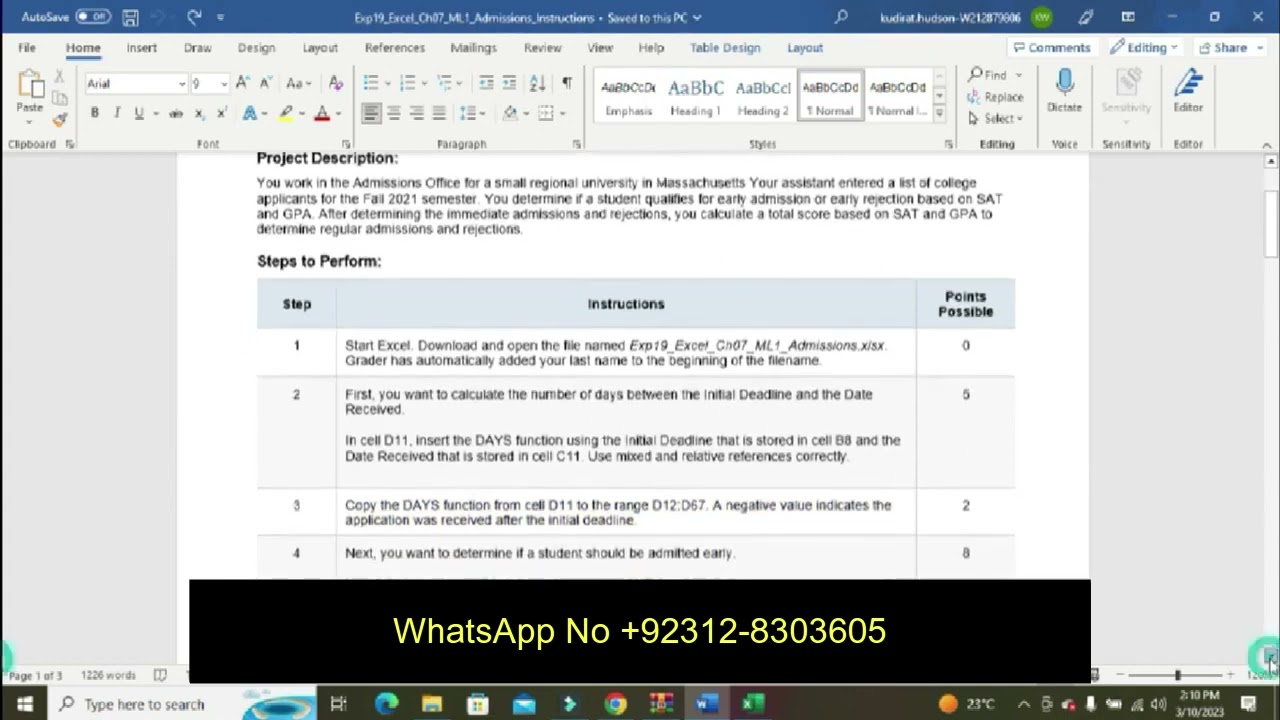
Task: Apply Italic formatting
Action: [117, 113]
